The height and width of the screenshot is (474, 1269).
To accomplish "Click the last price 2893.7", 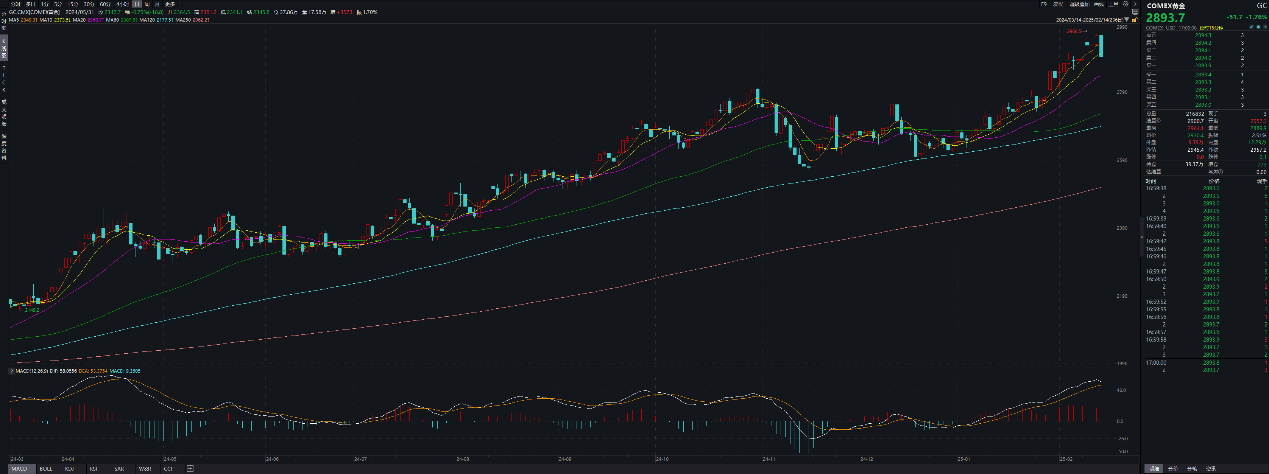I will click(1165, 18).
